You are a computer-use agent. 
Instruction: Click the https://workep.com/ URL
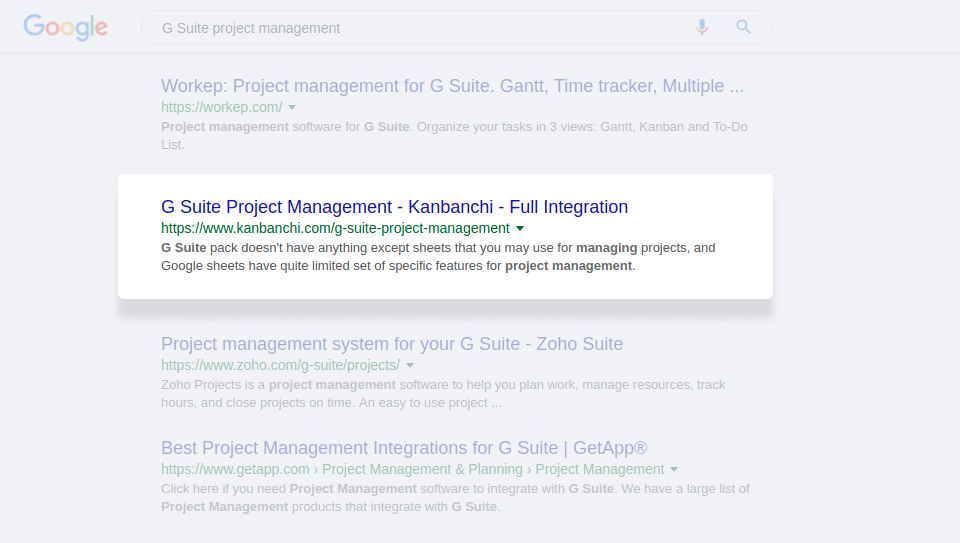point(222,107)
